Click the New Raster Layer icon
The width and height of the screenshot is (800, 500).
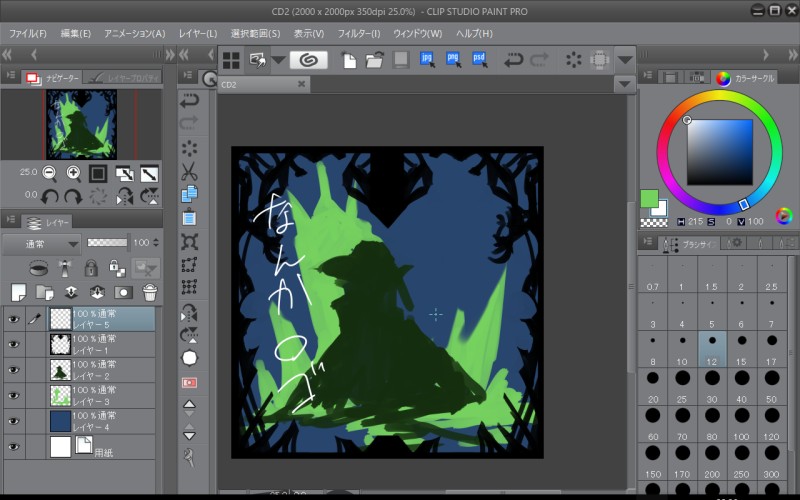[18, 292]
